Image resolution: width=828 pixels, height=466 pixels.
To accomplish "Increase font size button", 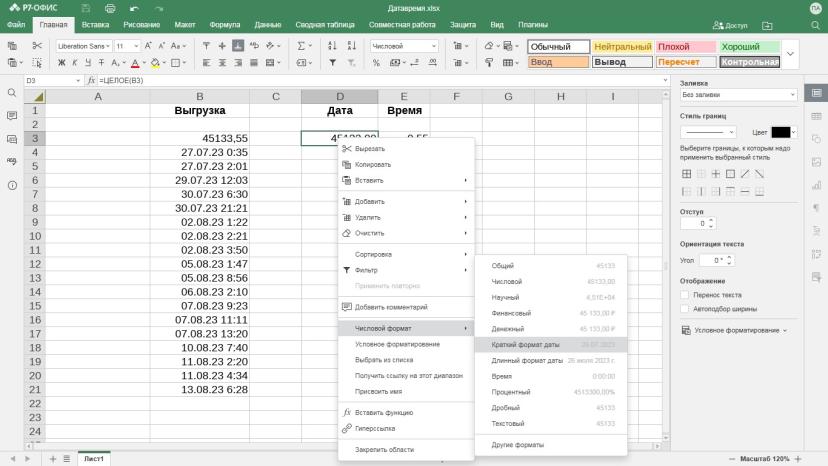I will point(148,46).
